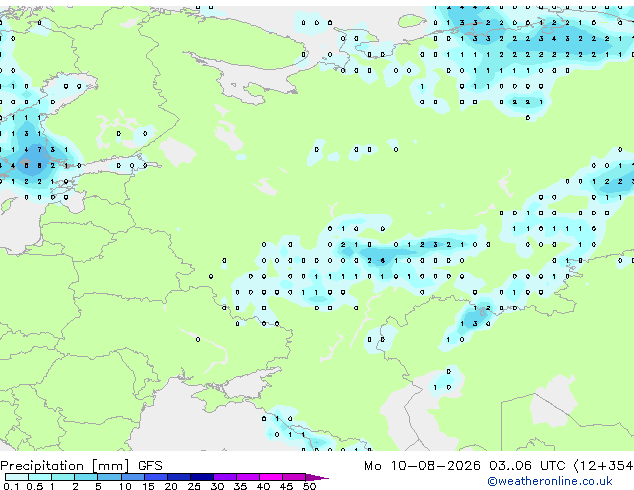Pick the legend swatch between 5 and 10

point(110,477)
